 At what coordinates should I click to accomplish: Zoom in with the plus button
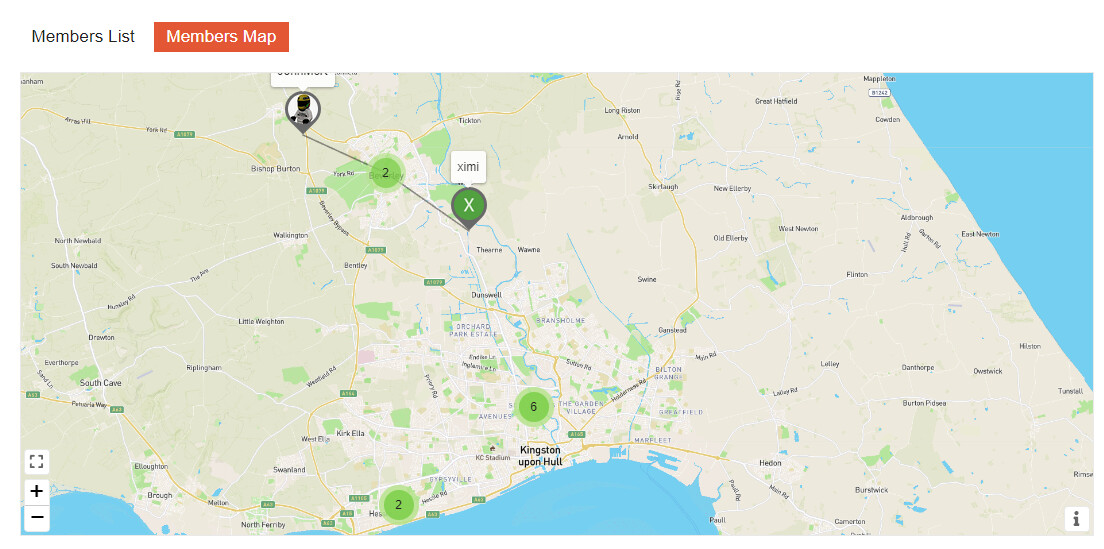37,492
